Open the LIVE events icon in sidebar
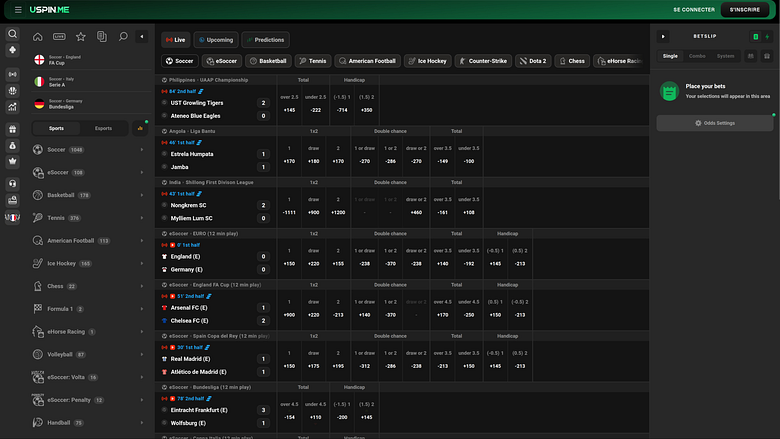Screen dimensions: 780x439 coord(59,36)
